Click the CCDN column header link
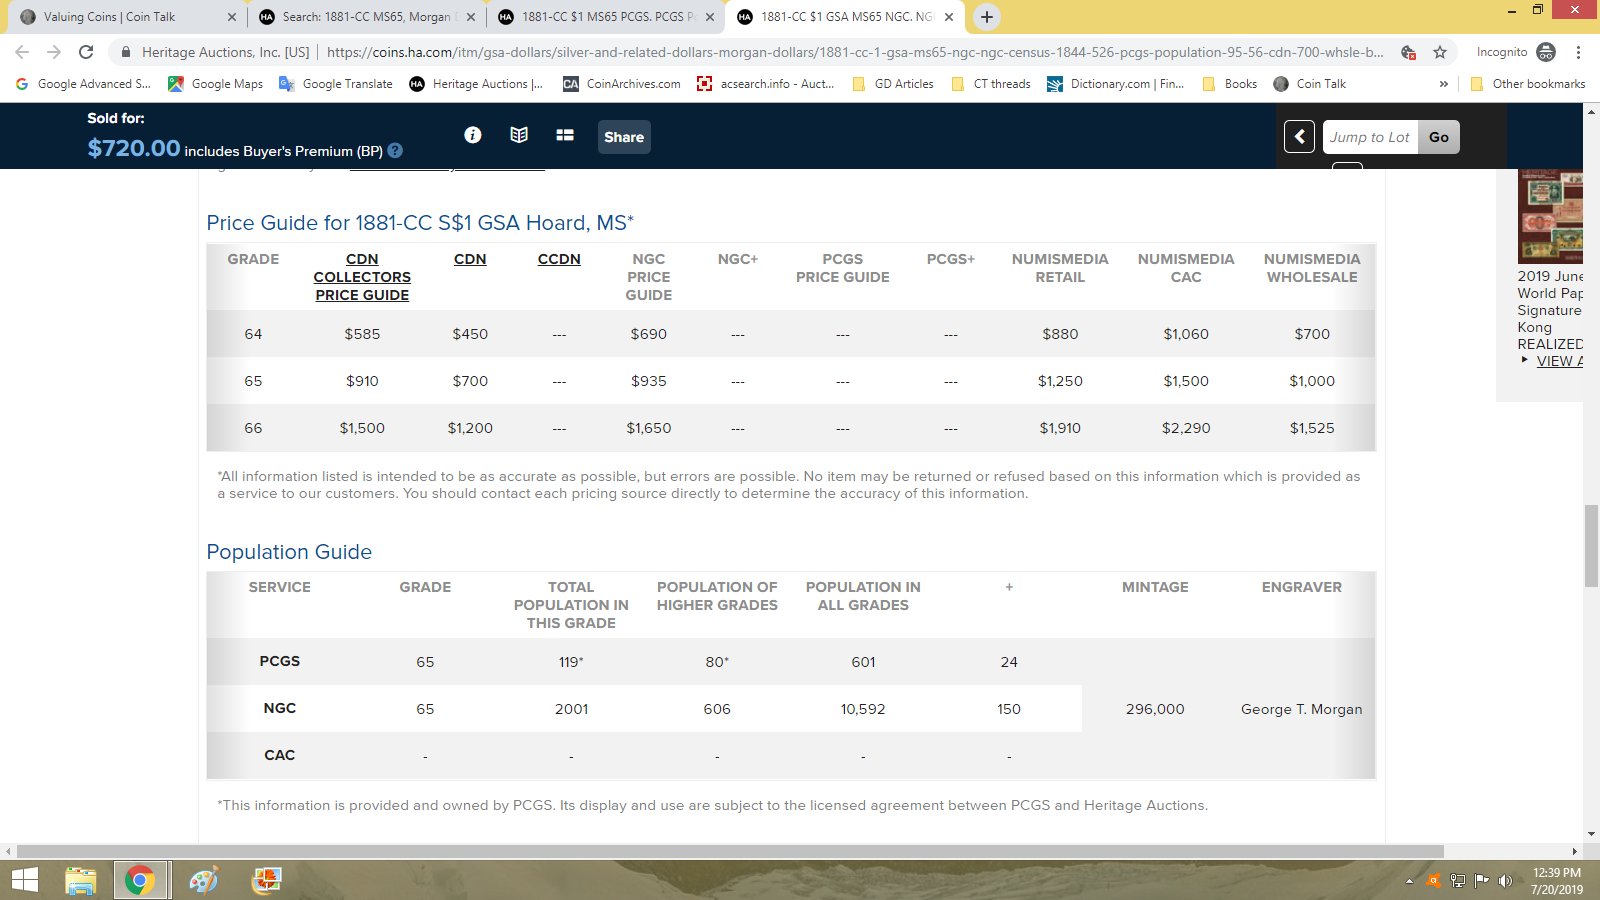Viewport: 1600px width, 900px height. click(x=559, y=259)
